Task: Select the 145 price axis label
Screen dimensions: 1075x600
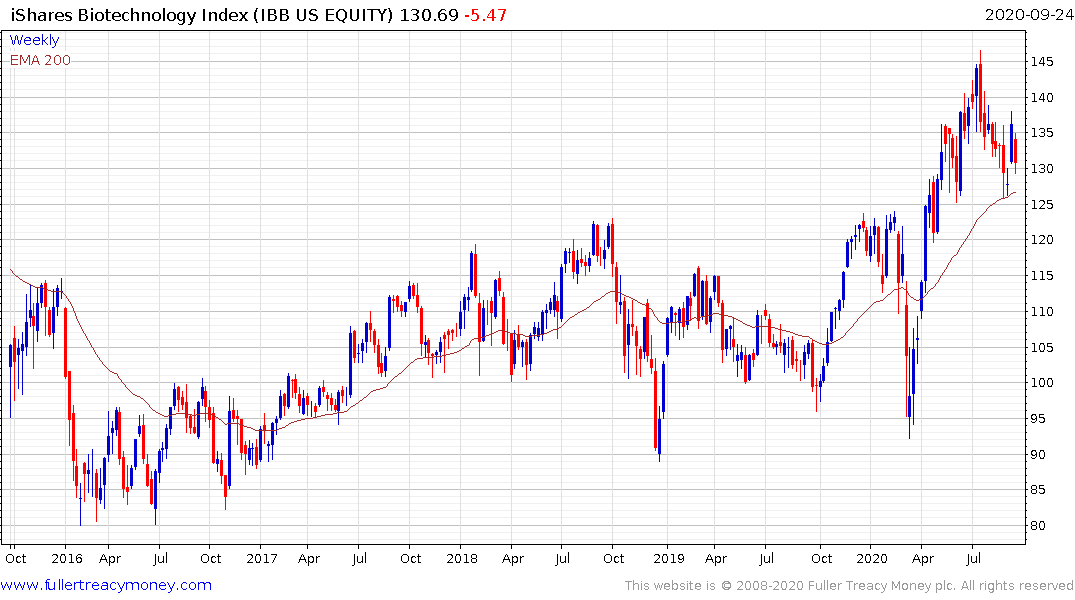Action: pos(1042,62)
